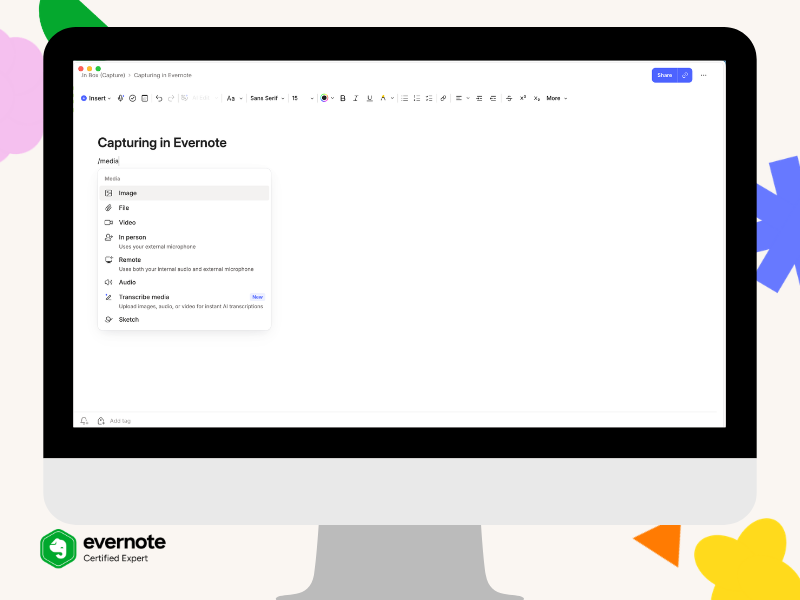
Task: Open the three-dot note actions menu
Action: [x=704, y=75]
